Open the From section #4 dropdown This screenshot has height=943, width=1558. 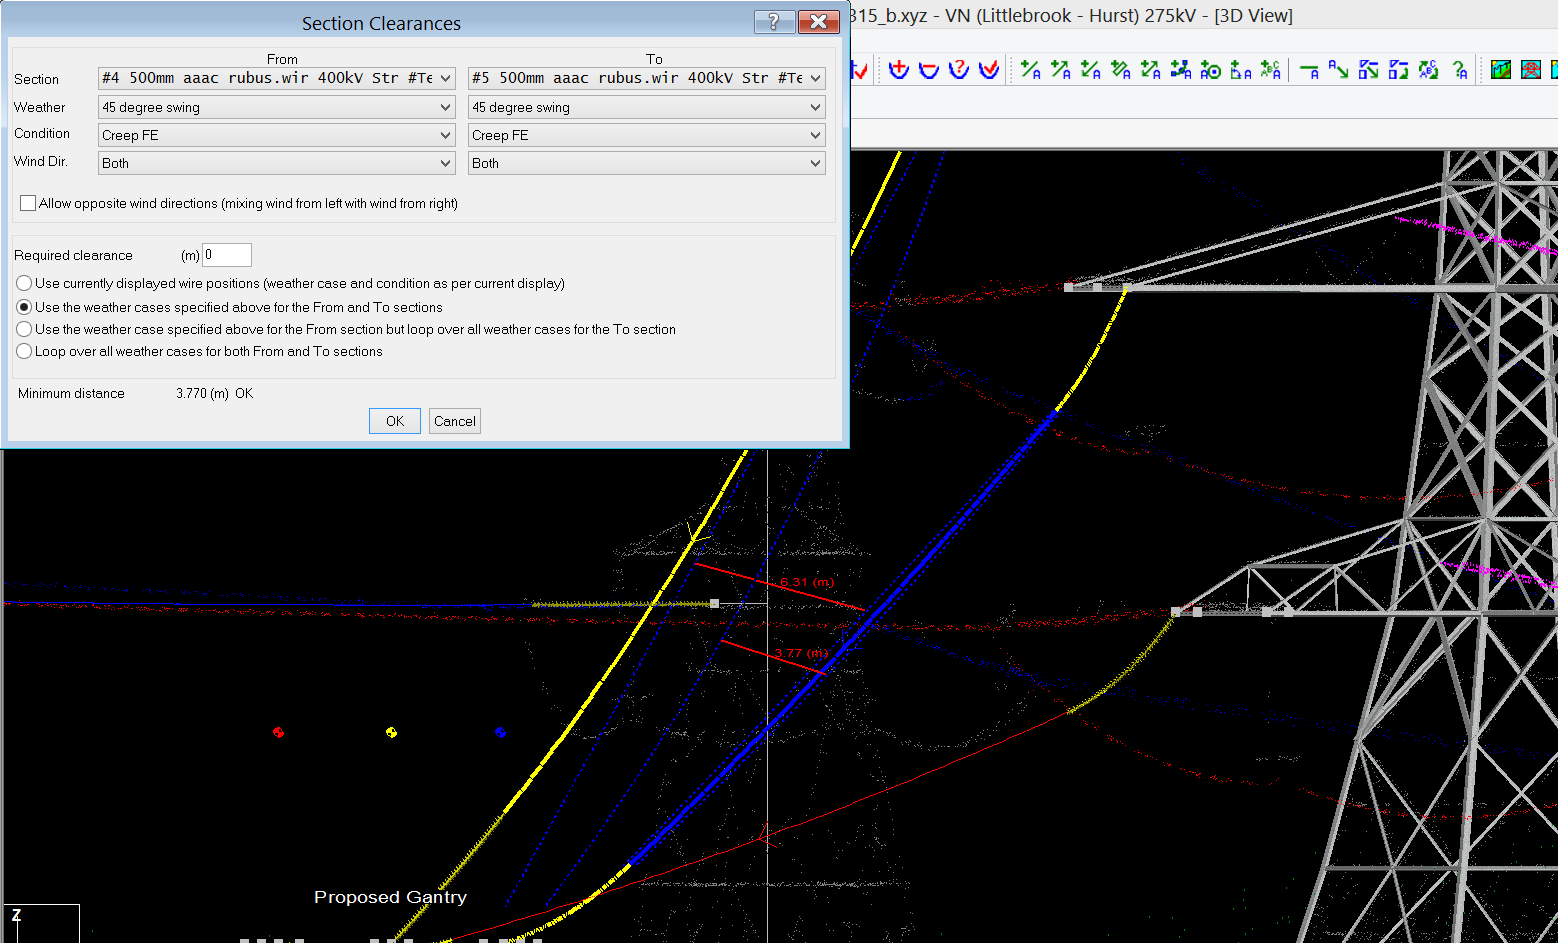click(277, 78)
